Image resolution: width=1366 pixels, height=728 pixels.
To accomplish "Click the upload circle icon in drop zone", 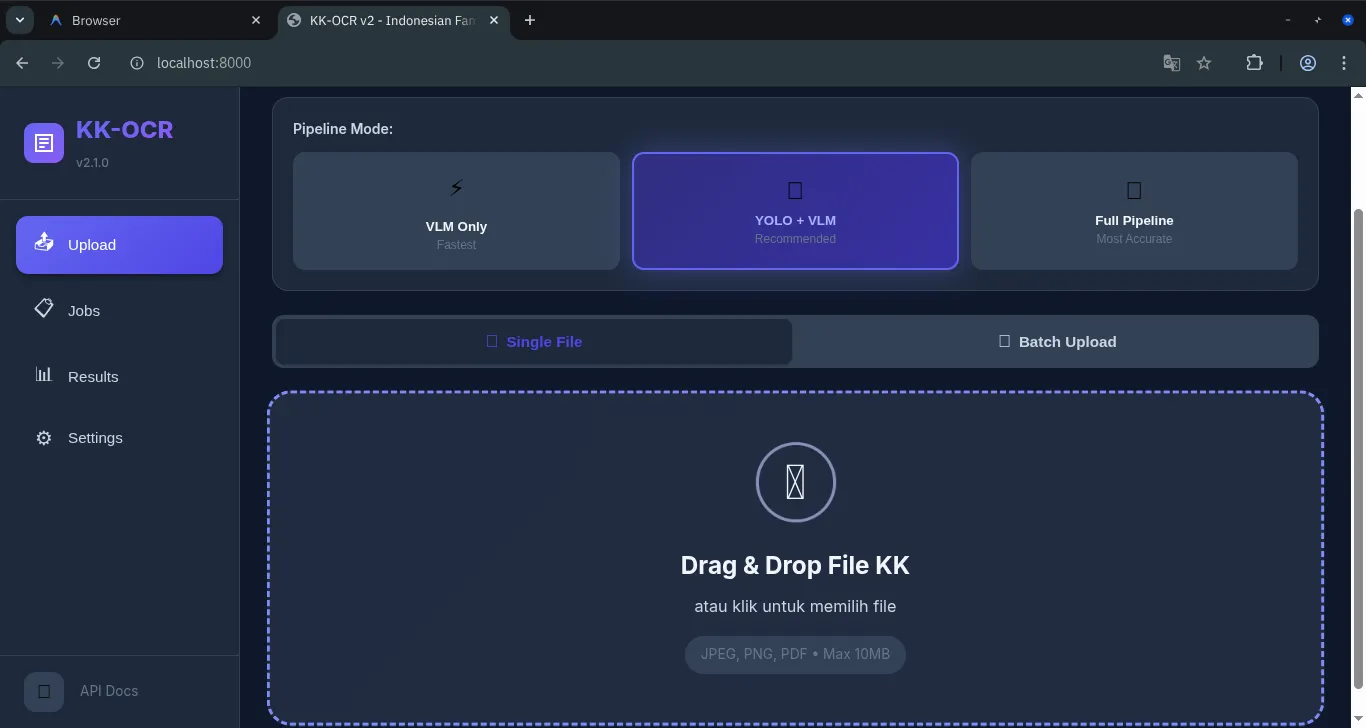I will point(795,482).
